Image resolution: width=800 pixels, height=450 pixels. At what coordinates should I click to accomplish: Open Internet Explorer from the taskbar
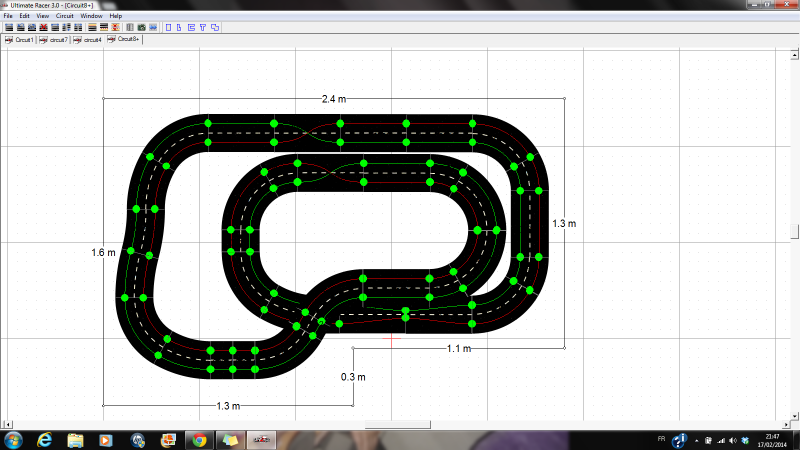[45, 440]
